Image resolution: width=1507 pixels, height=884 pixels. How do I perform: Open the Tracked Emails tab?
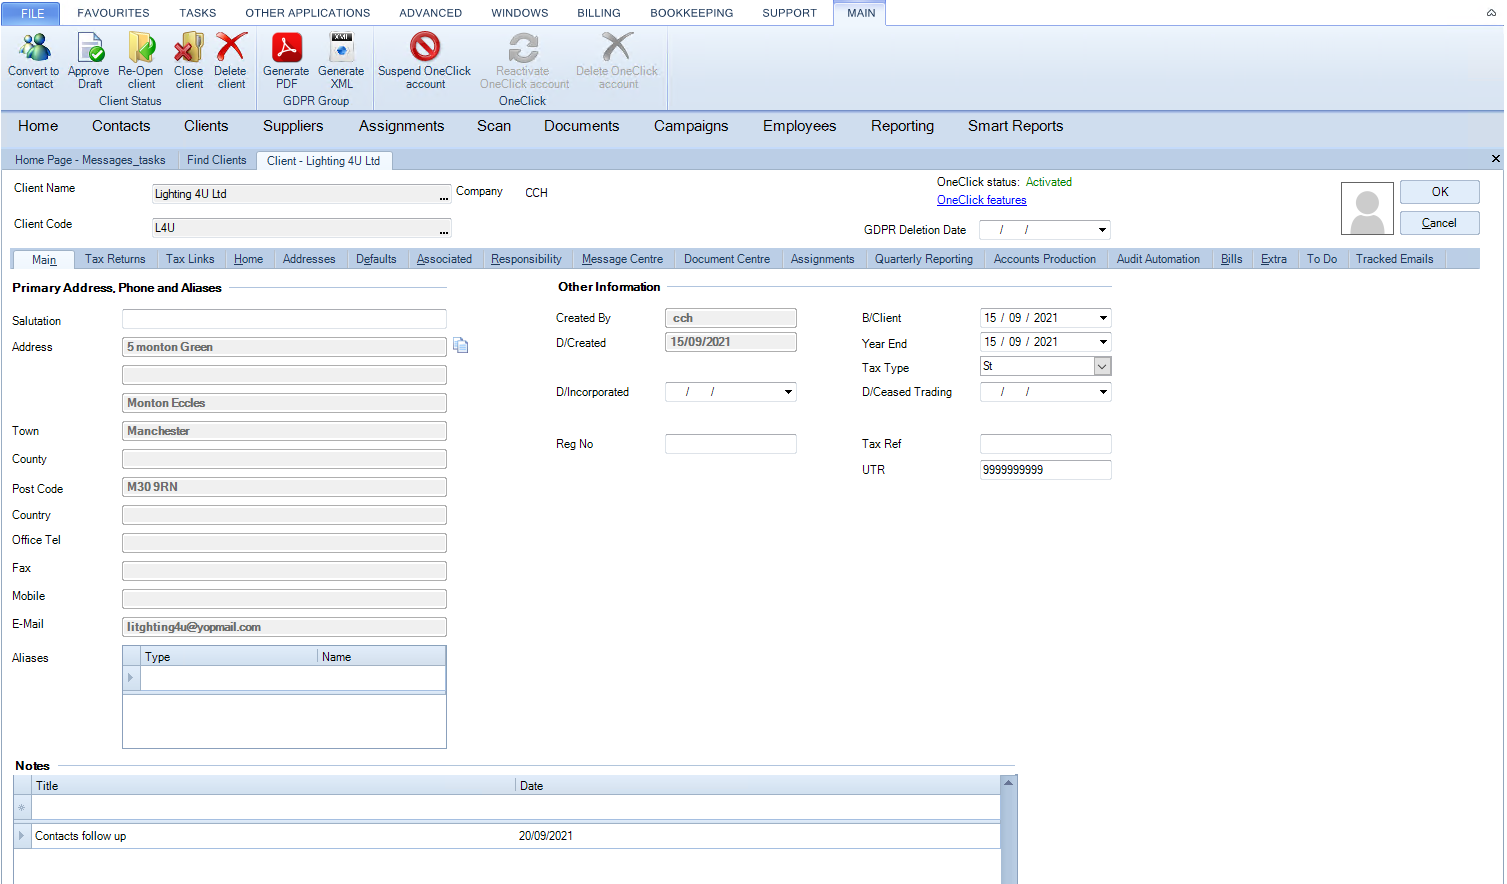coord(1394,259)
